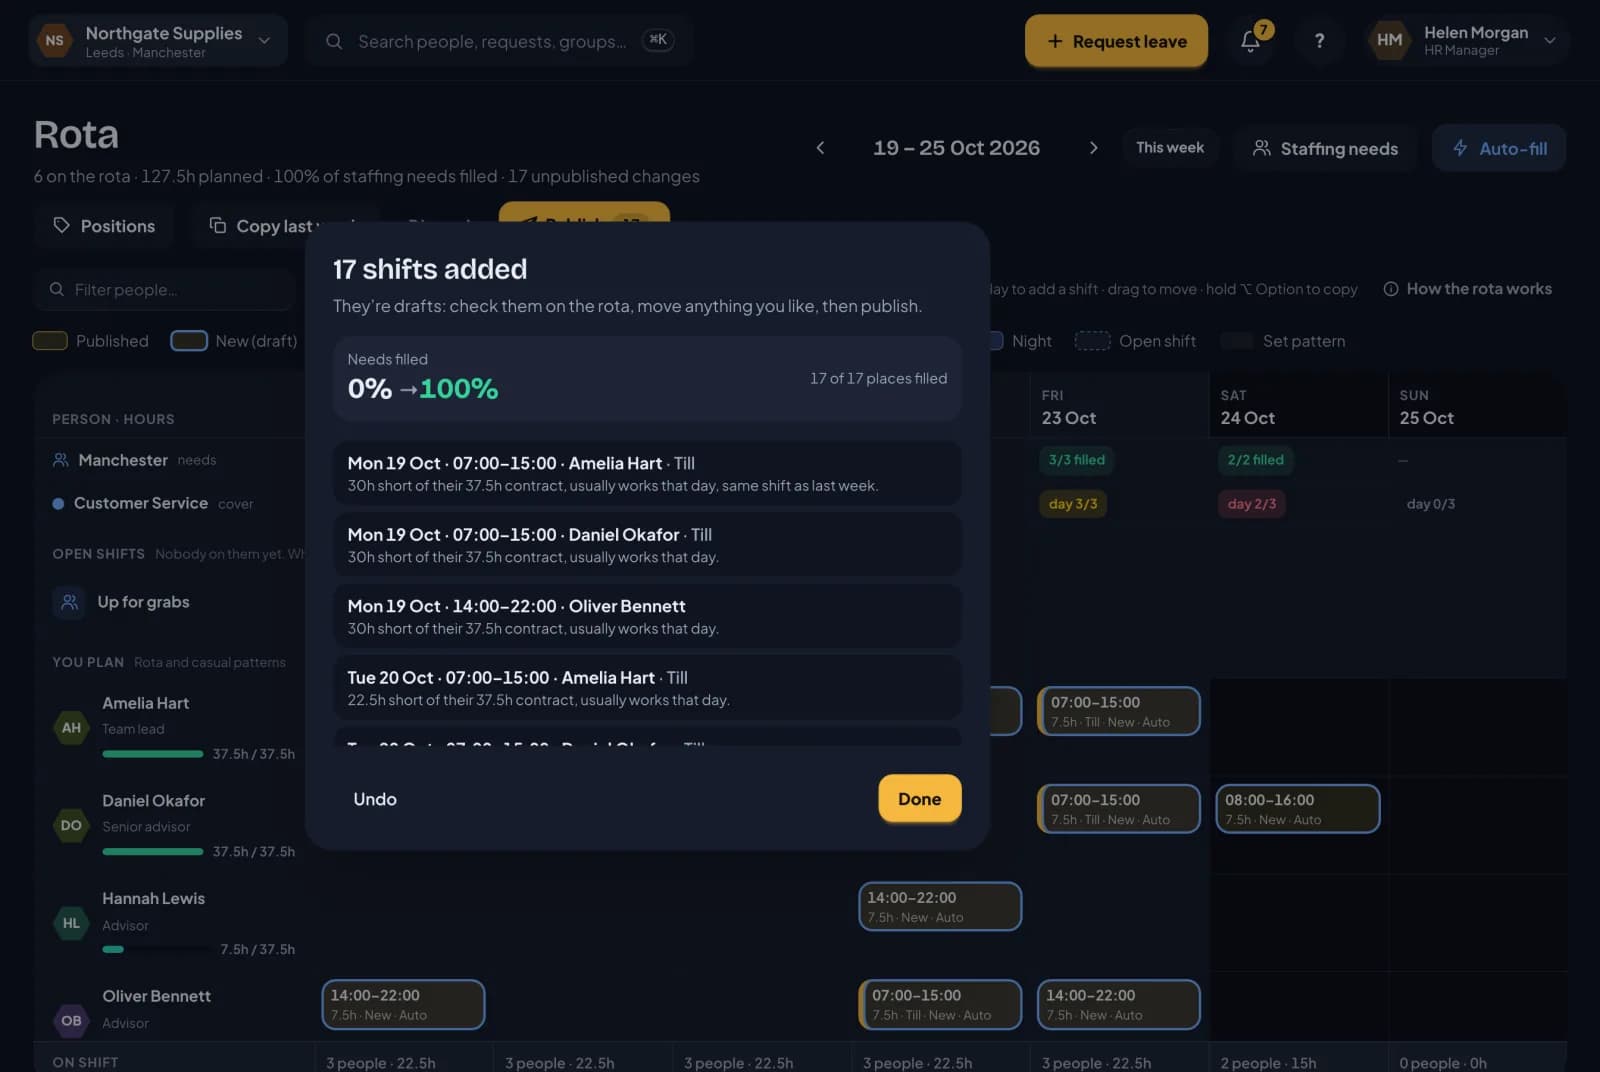
Task: Click Done in the shifts added dialog
Action: click(x=920, y=799)
